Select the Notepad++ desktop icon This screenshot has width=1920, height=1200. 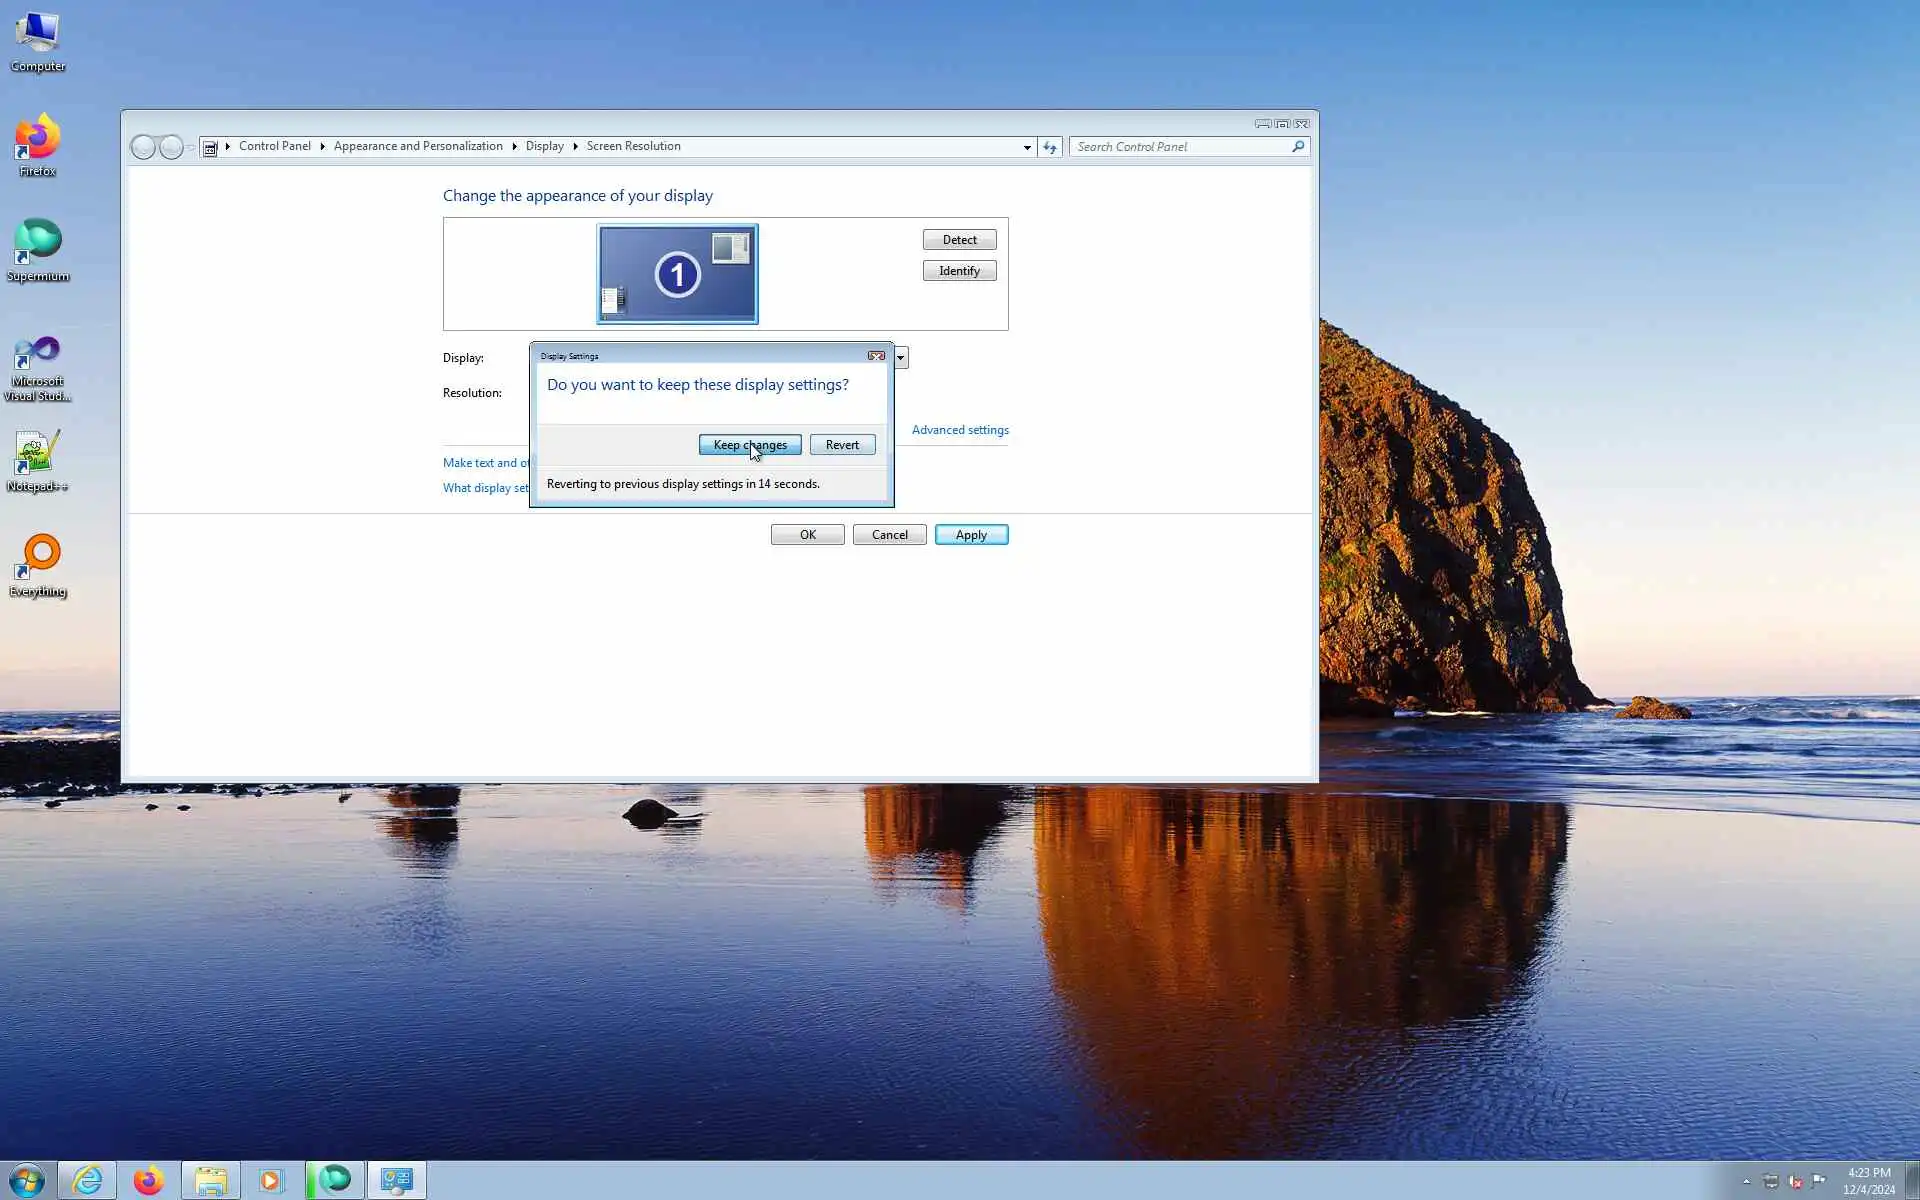tap(37, 460)
